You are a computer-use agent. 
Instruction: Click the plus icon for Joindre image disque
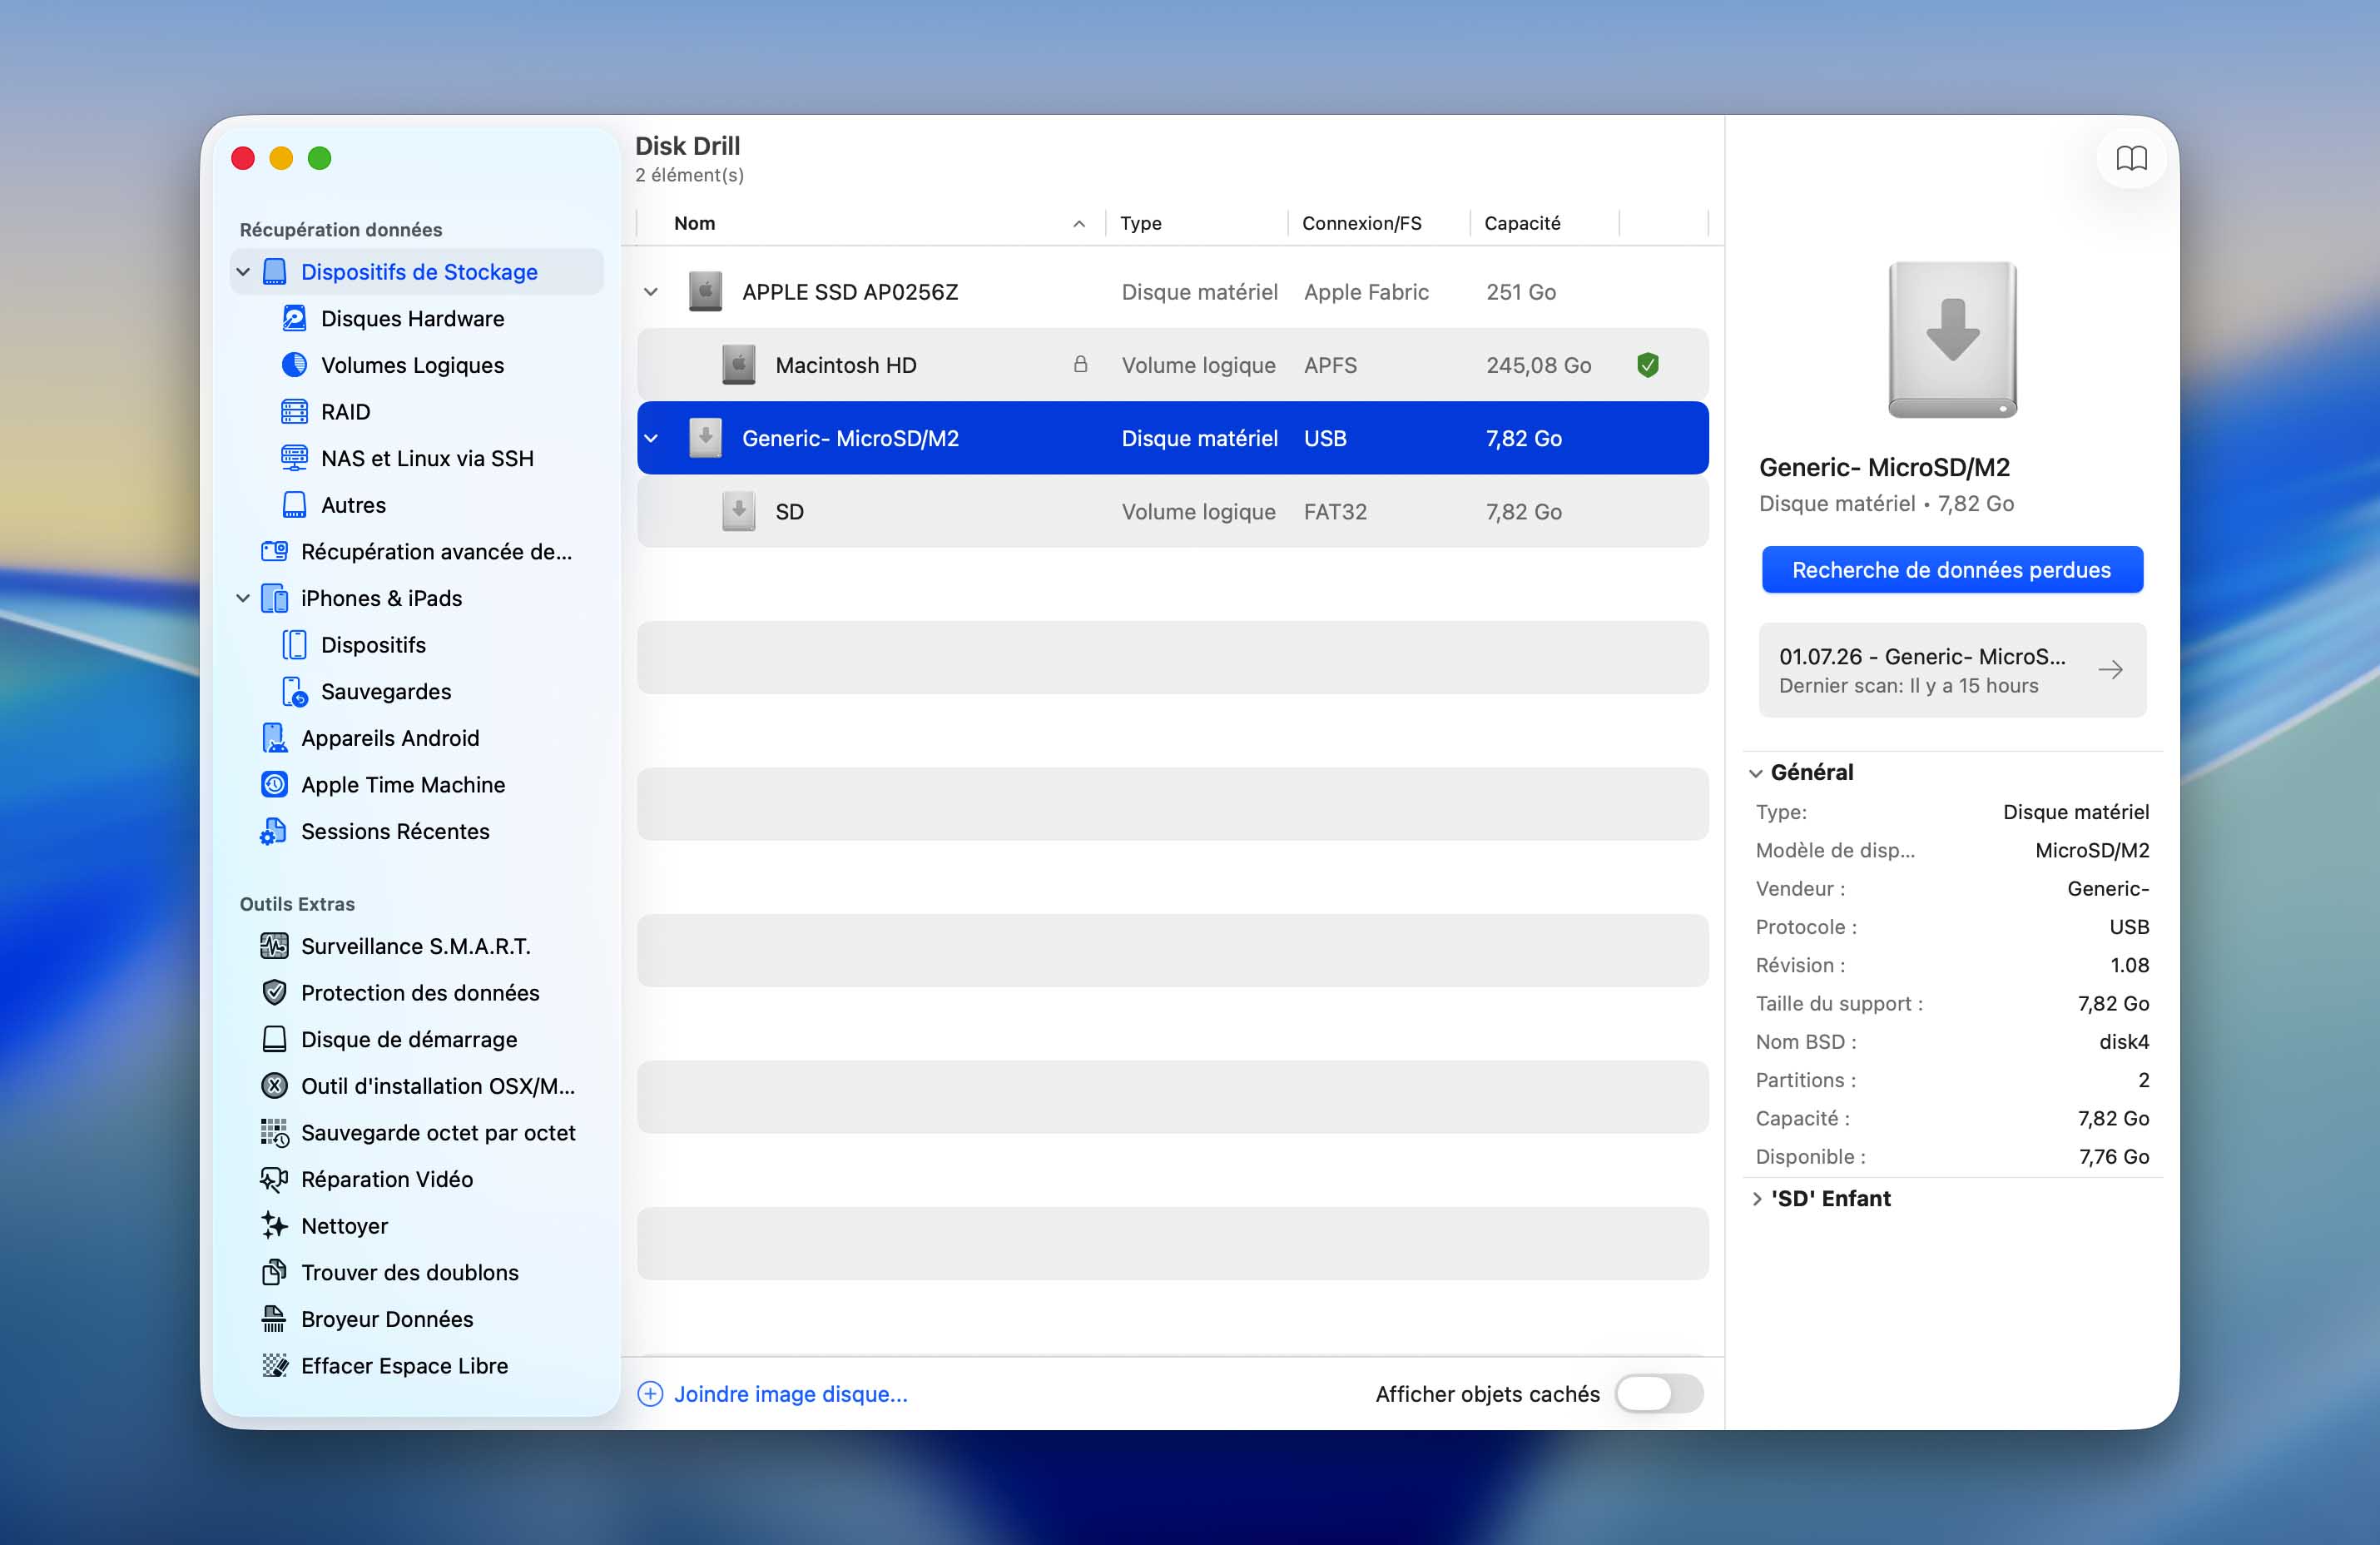650,1393
